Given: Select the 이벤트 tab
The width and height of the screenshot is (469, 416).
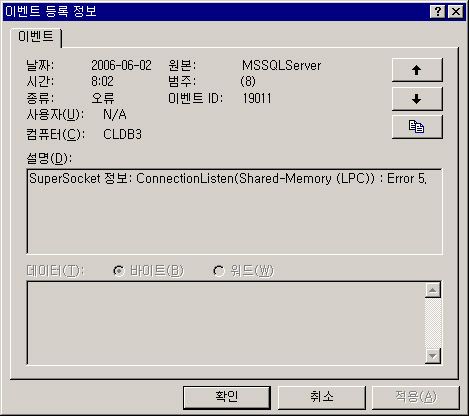Looking at the screenshot, I should [36, 37].
